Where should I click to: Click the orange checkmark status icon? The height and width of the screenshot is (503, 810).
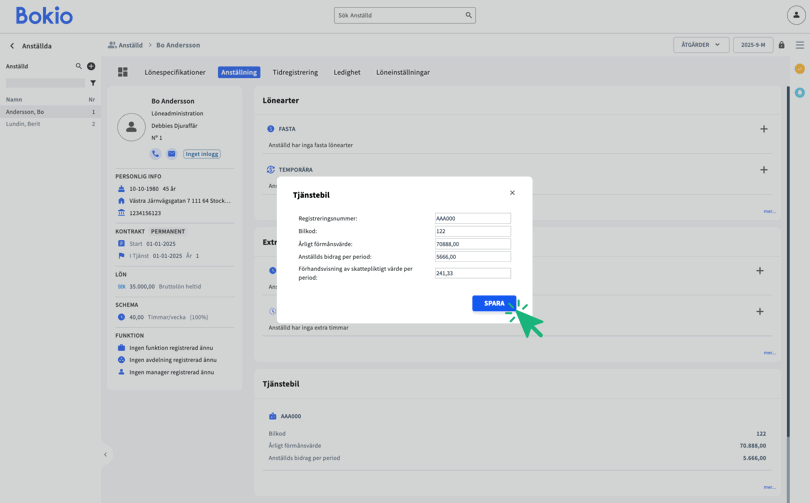799,69
